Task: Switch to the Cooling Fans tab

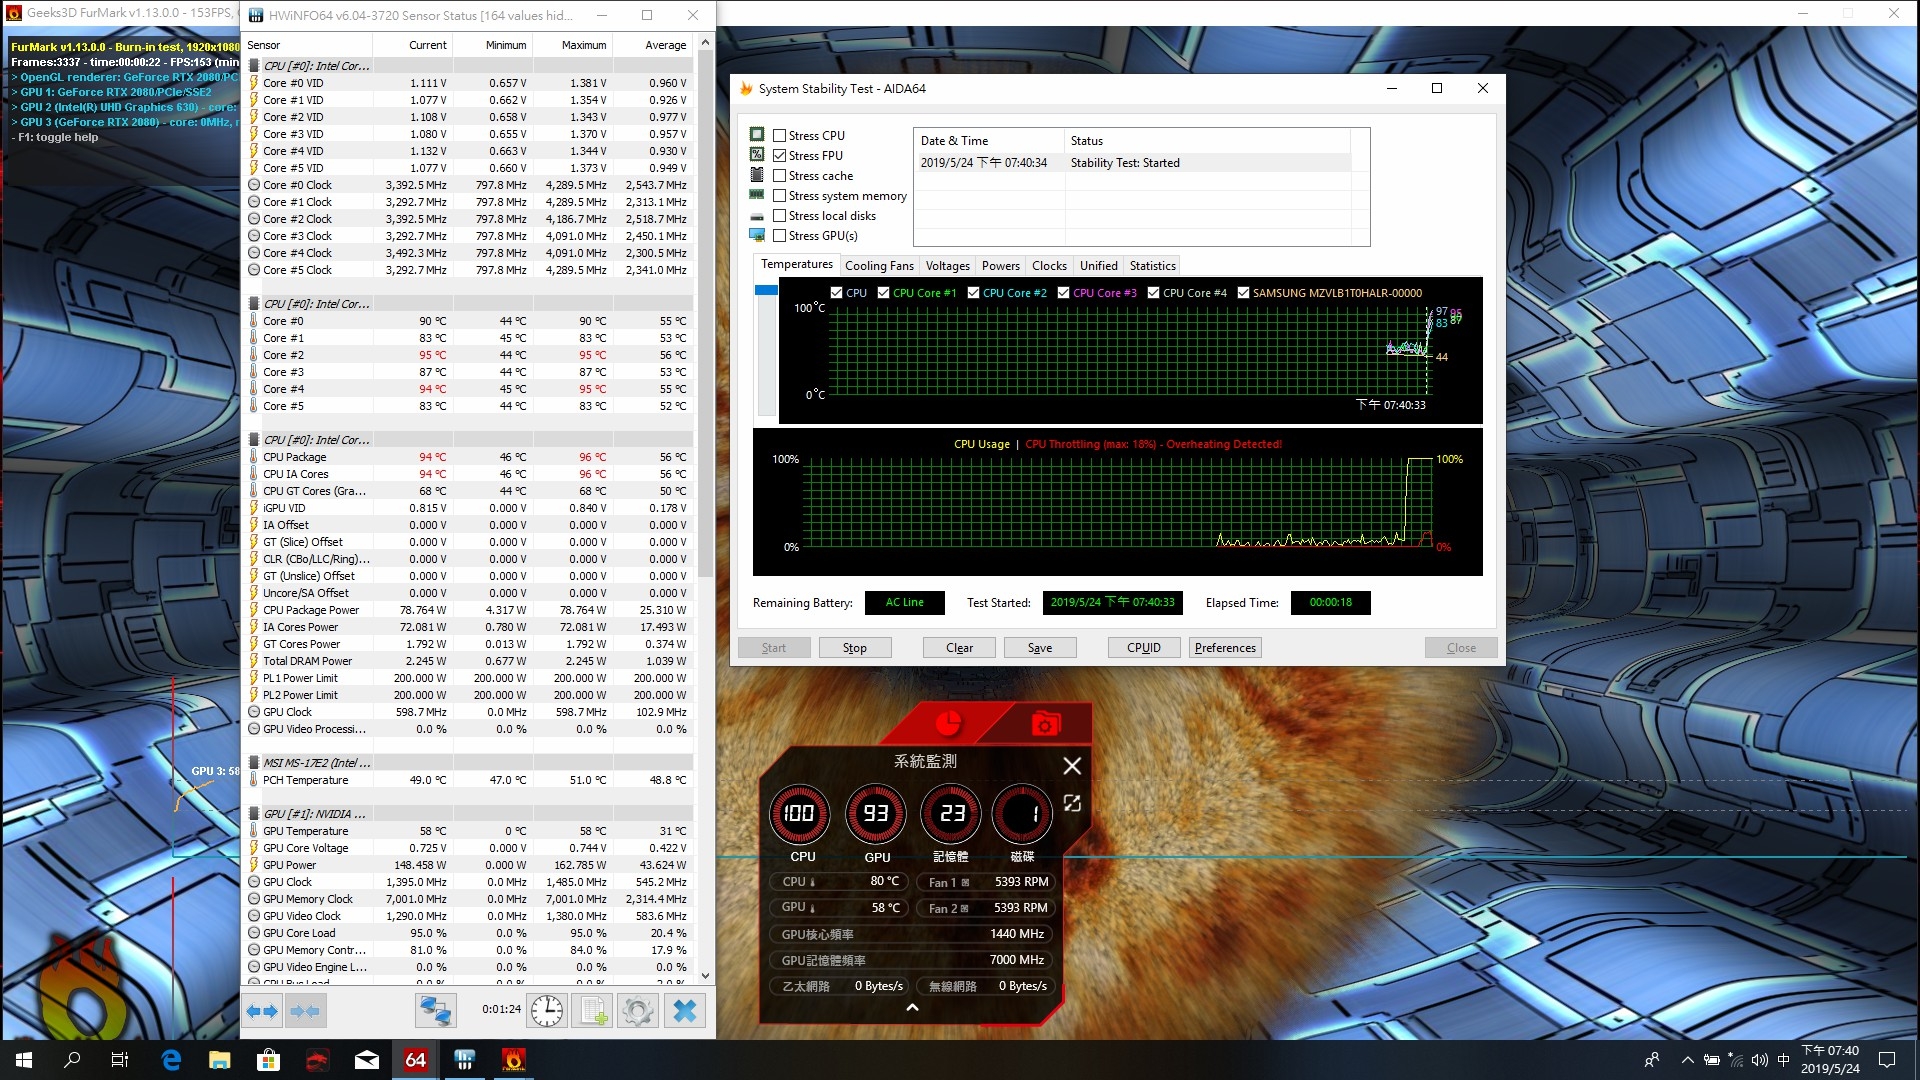Action: point(879,265)
